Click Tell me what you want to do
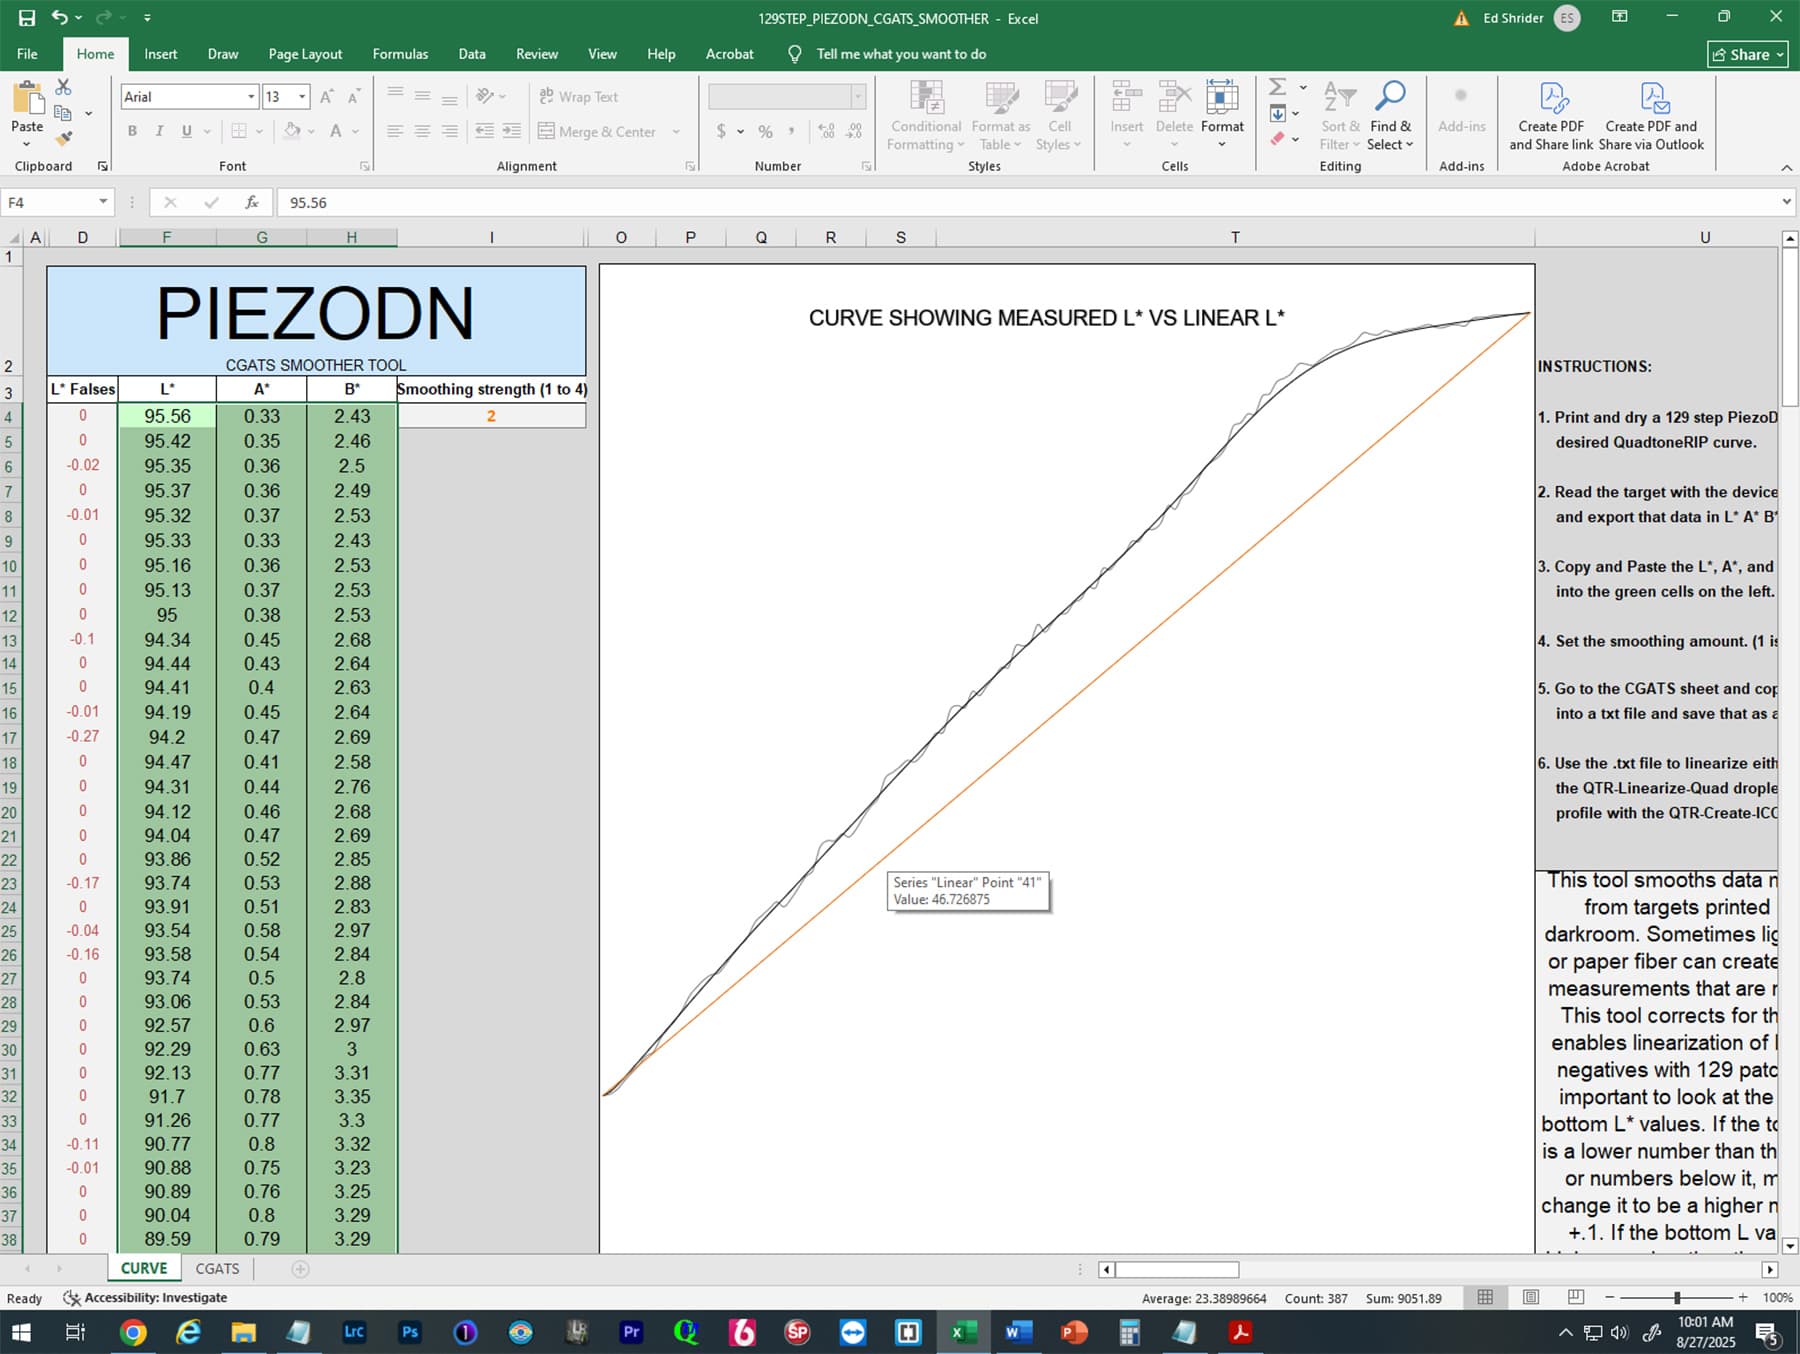 (x=901, y=54)
